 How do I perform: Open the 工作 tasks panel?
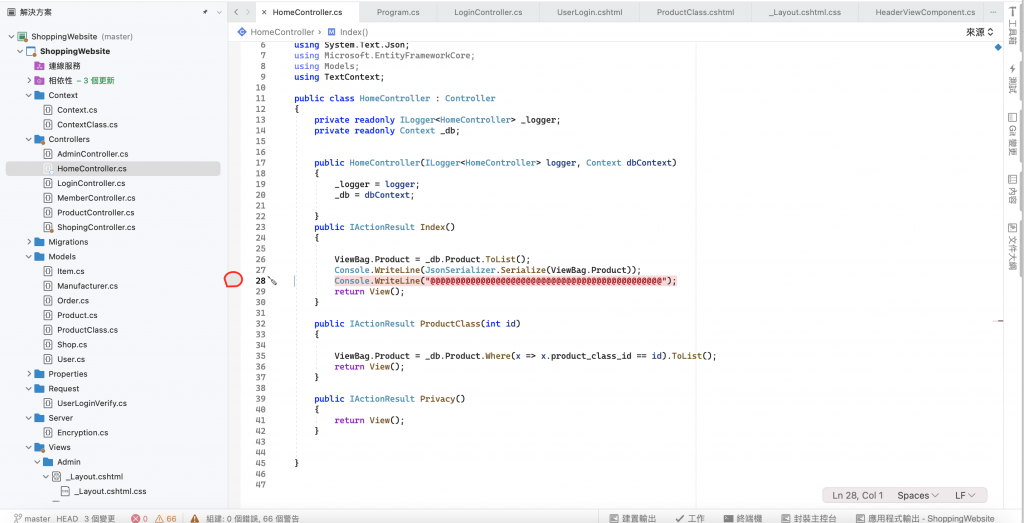690,518
